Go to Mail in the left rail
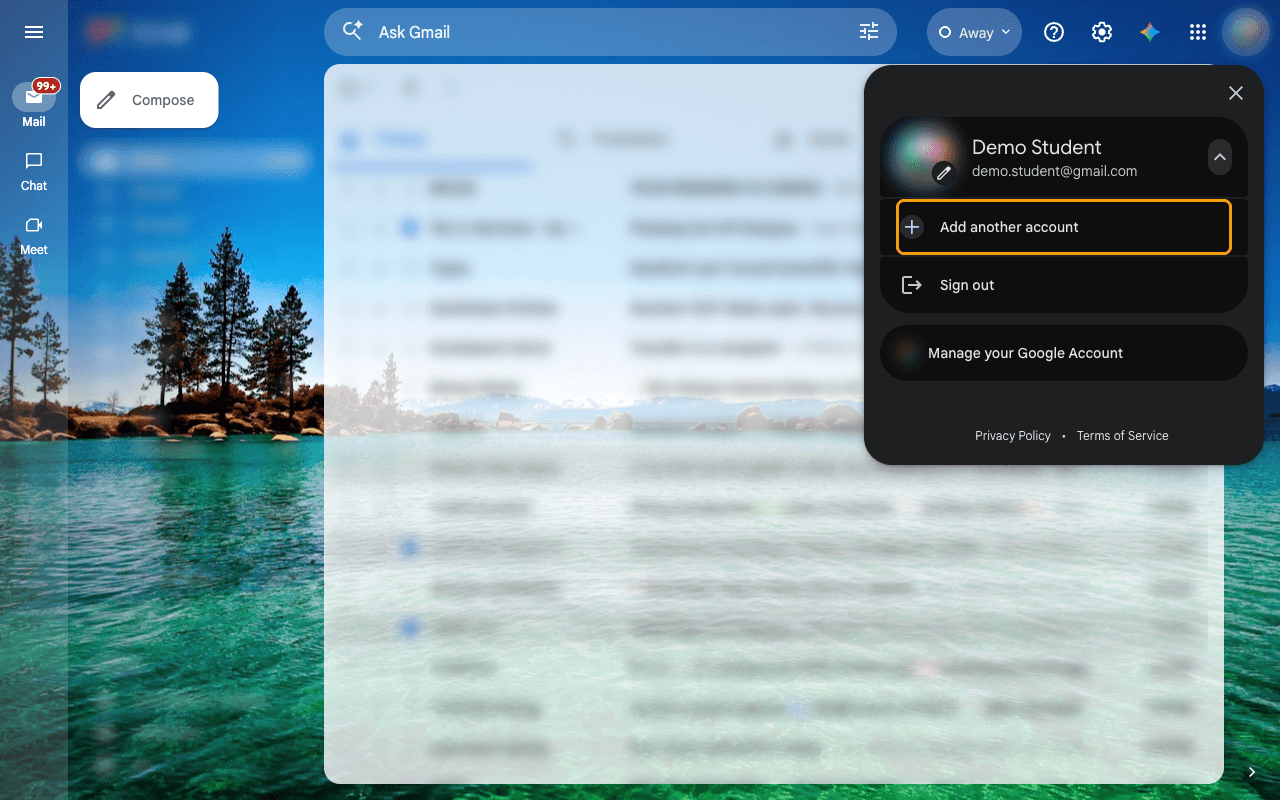Viewport: 1280px width, 800px height. pos(34,105)
